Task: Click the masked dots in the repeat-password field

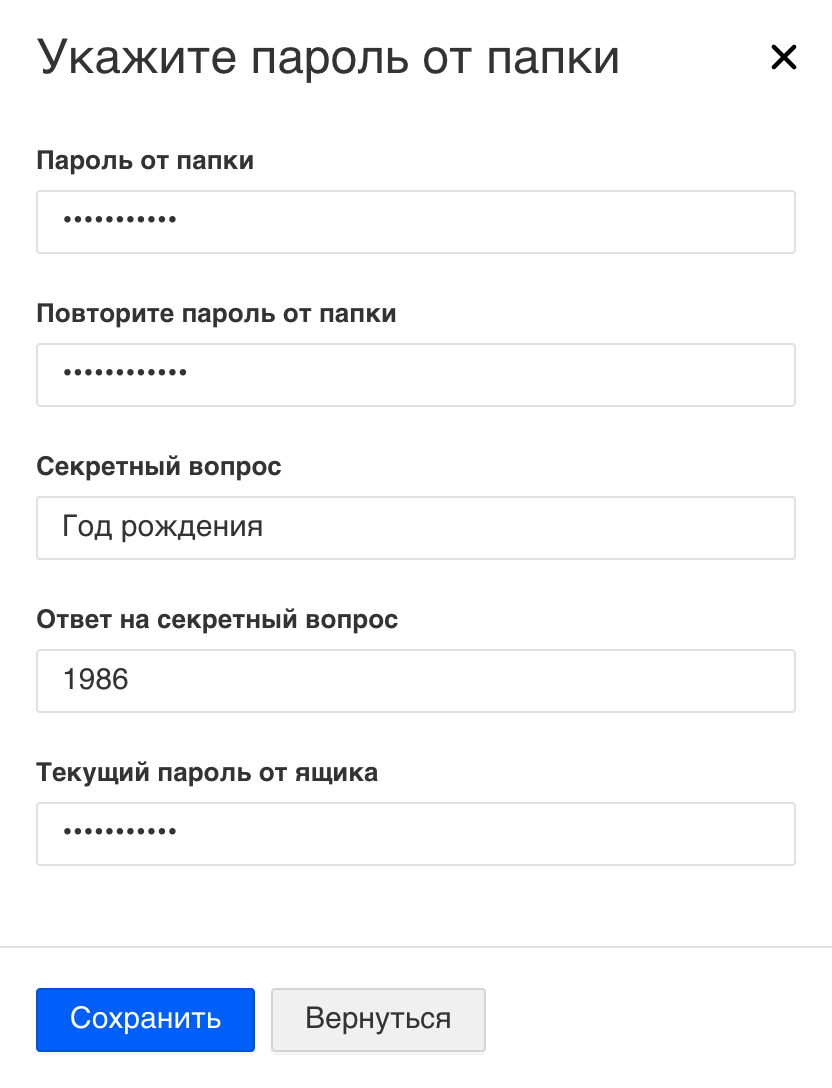Action: (125, 375)
